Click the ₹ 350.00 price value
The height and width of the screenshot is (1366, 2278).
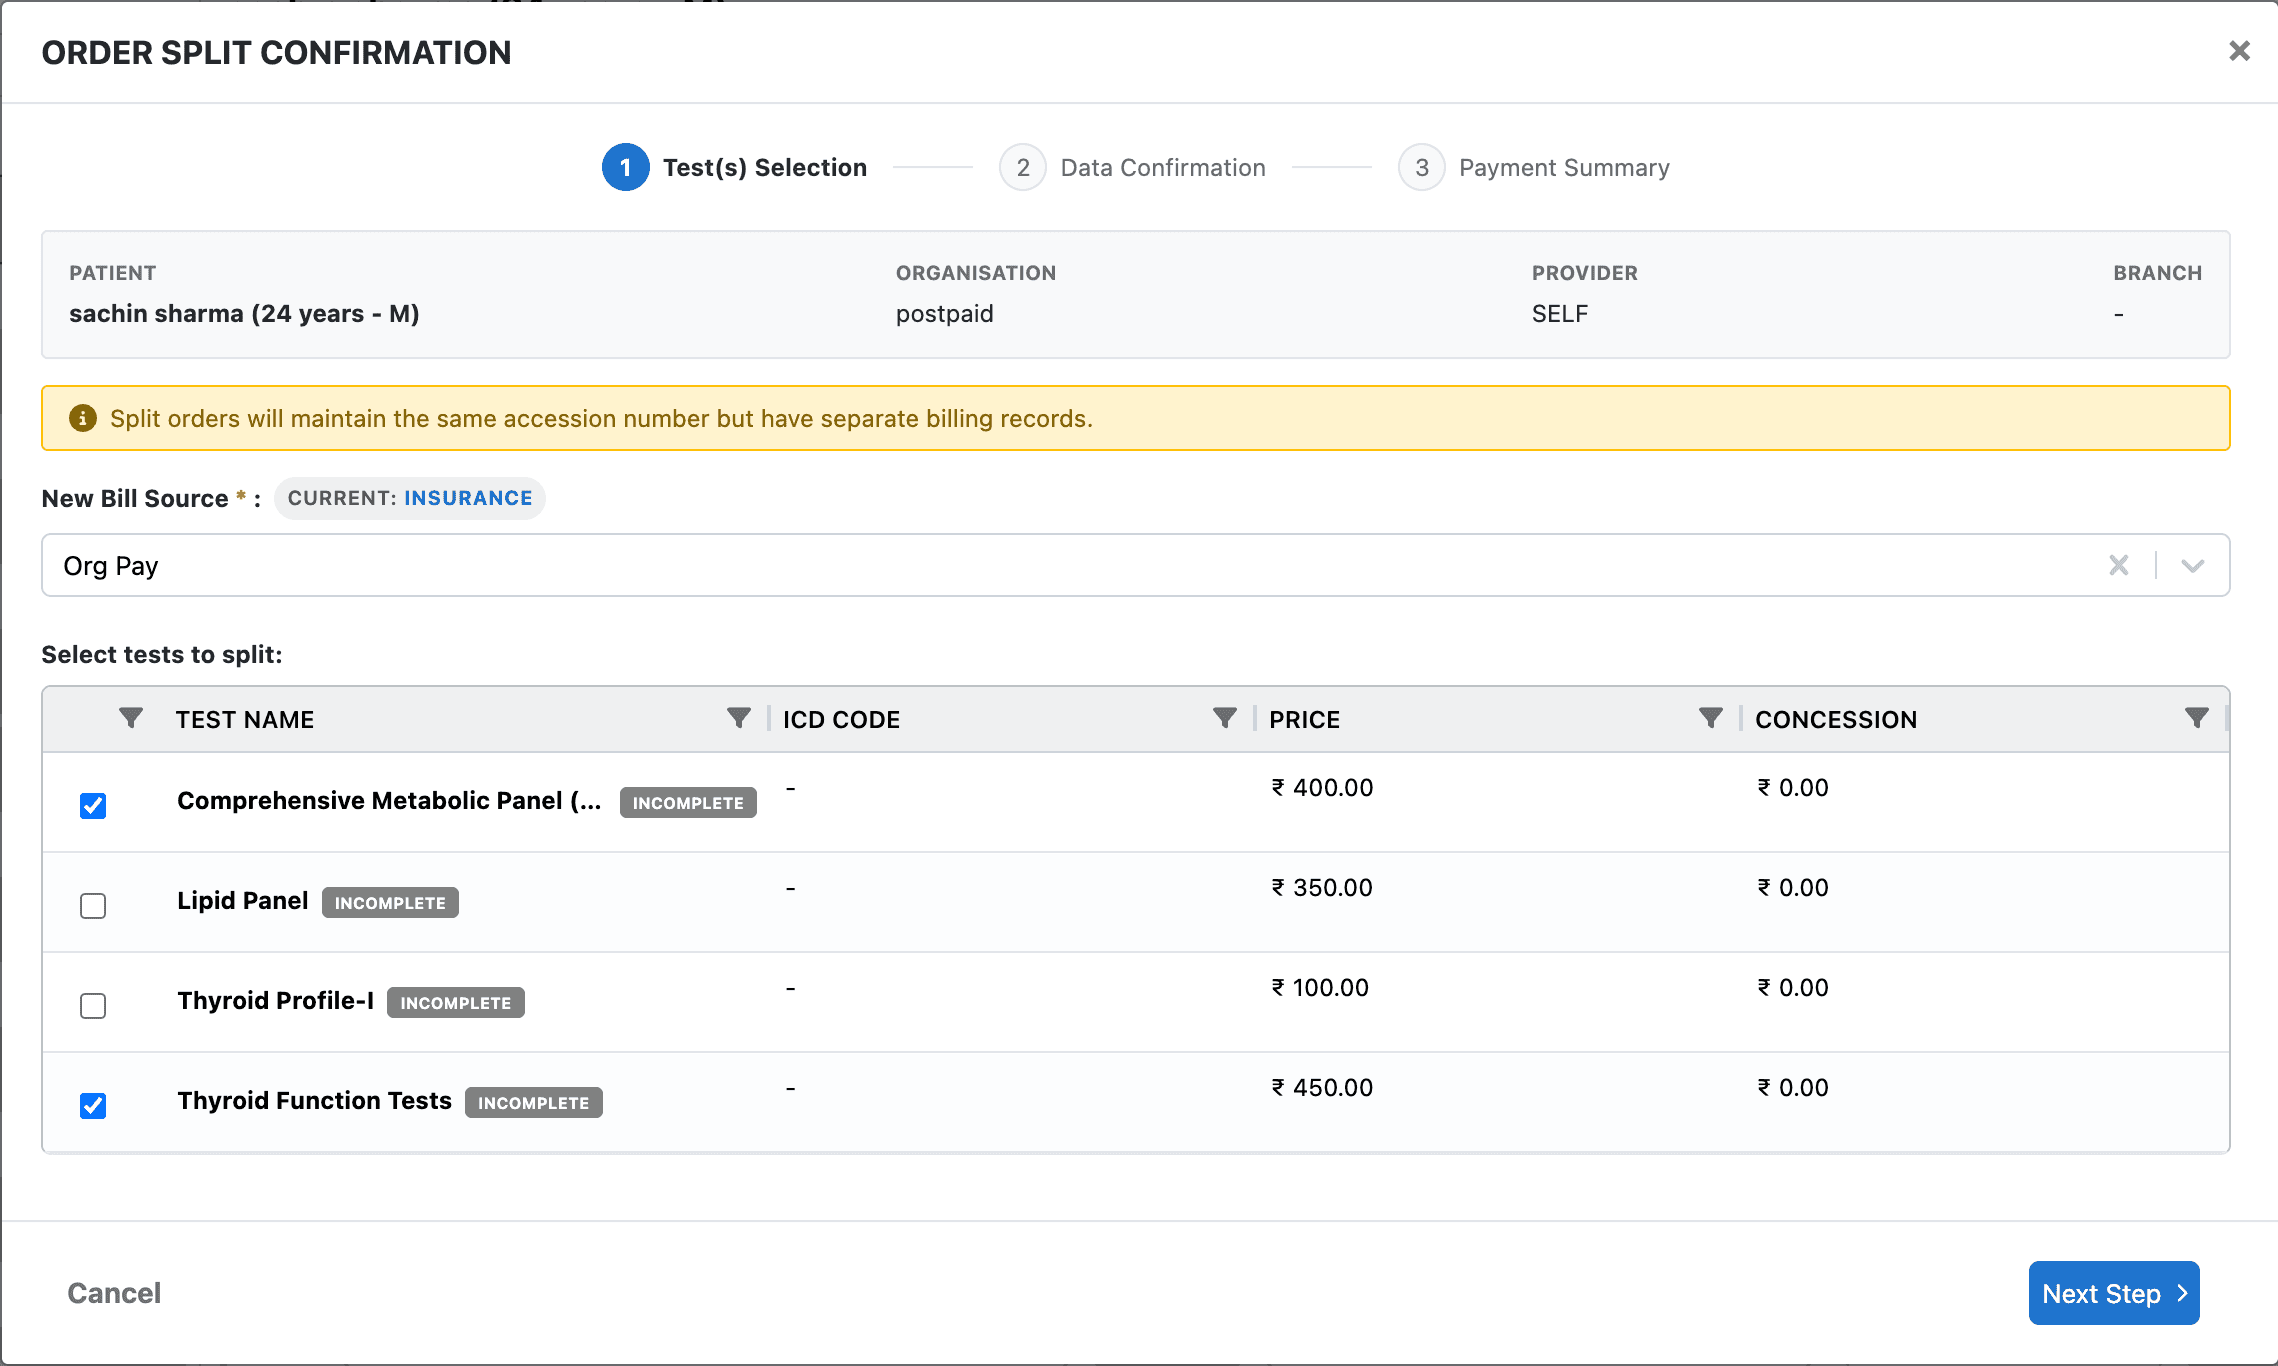tap(1322, 888)
